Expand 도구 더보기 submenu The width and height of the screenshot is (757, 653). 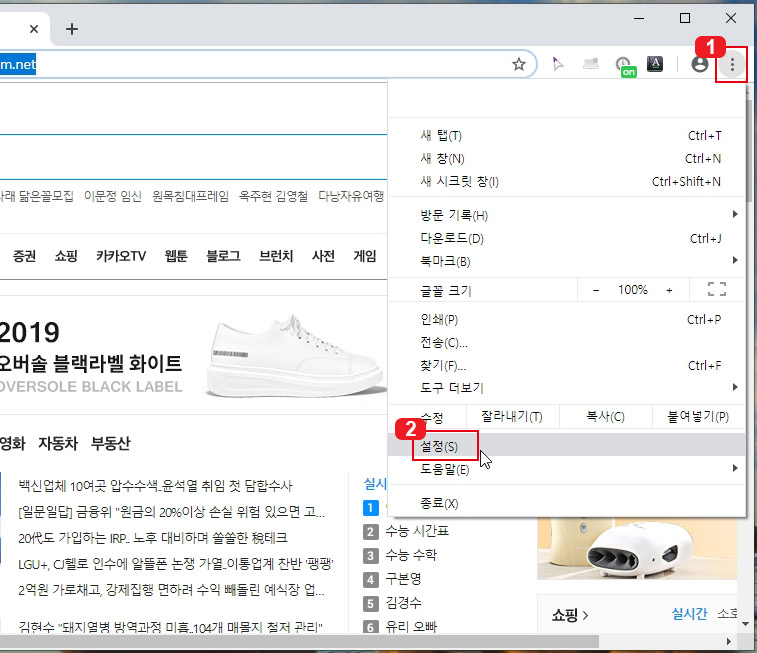567,388
